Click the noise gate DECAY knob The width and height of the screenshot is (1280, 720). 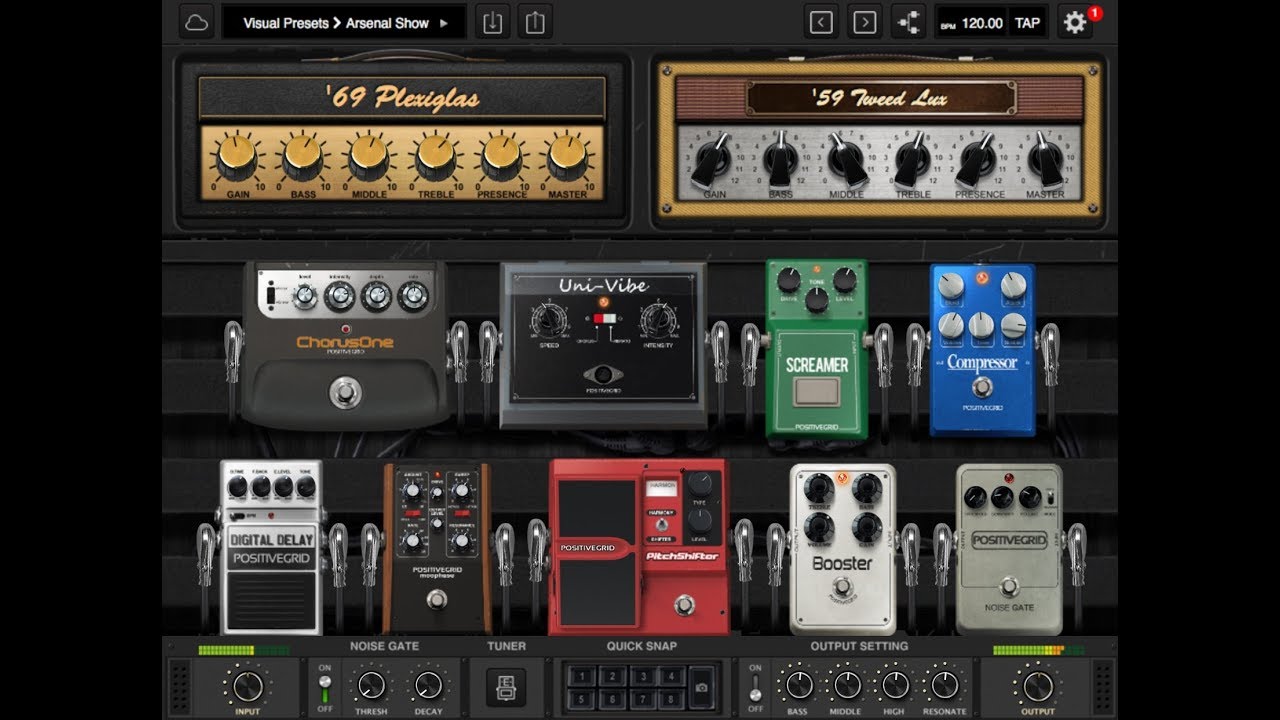428,685
